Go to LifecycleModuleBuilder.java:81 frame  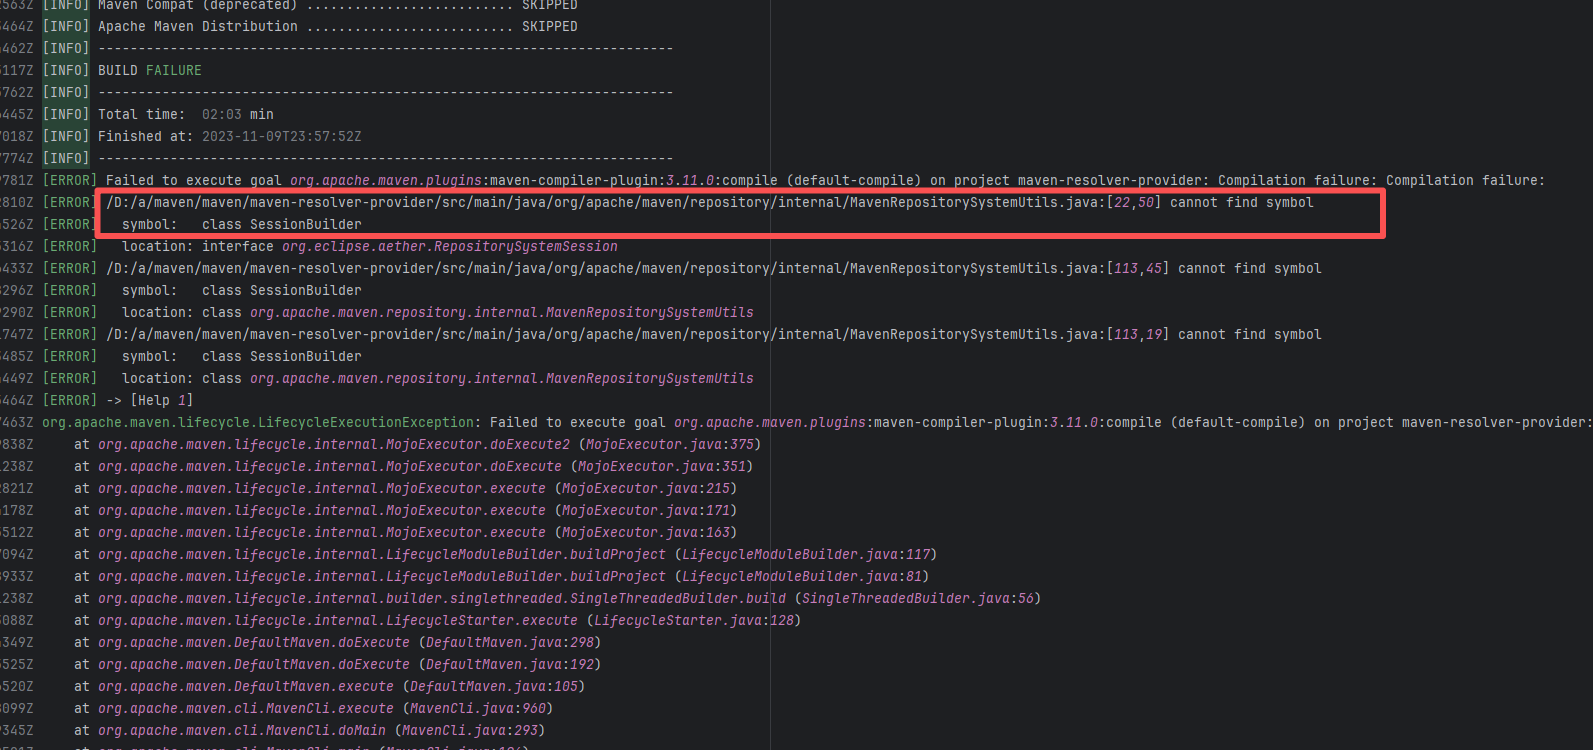pyautogui.click(x=801, y=577)
